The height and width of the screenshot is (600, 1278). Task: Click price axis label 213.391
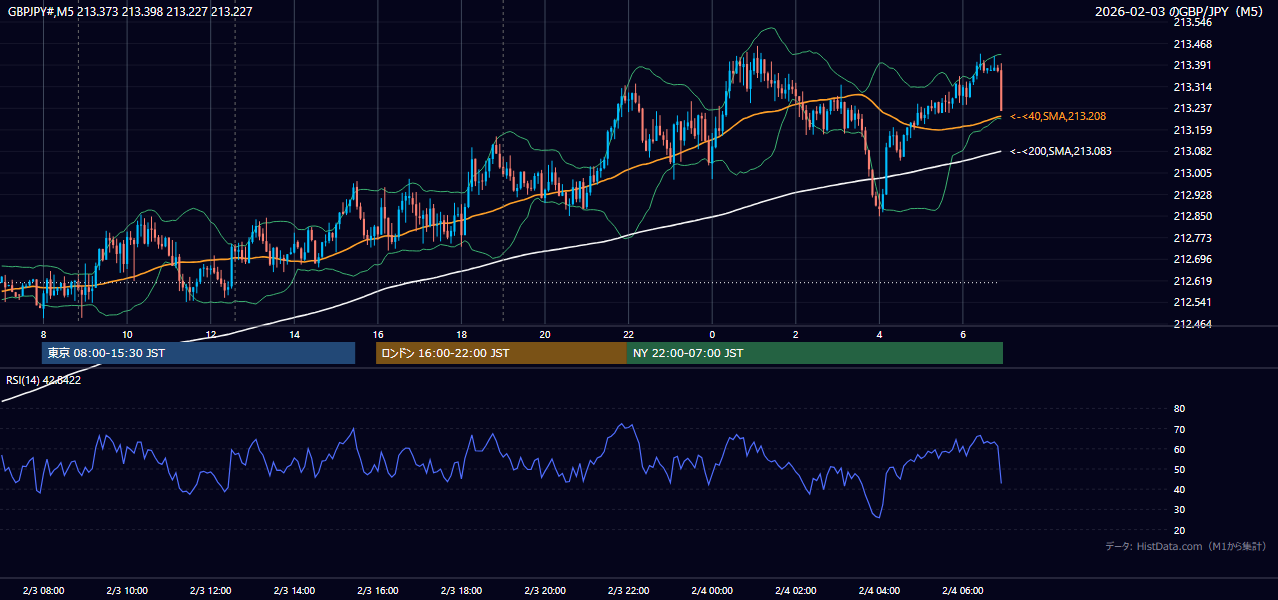(1192, 66)
